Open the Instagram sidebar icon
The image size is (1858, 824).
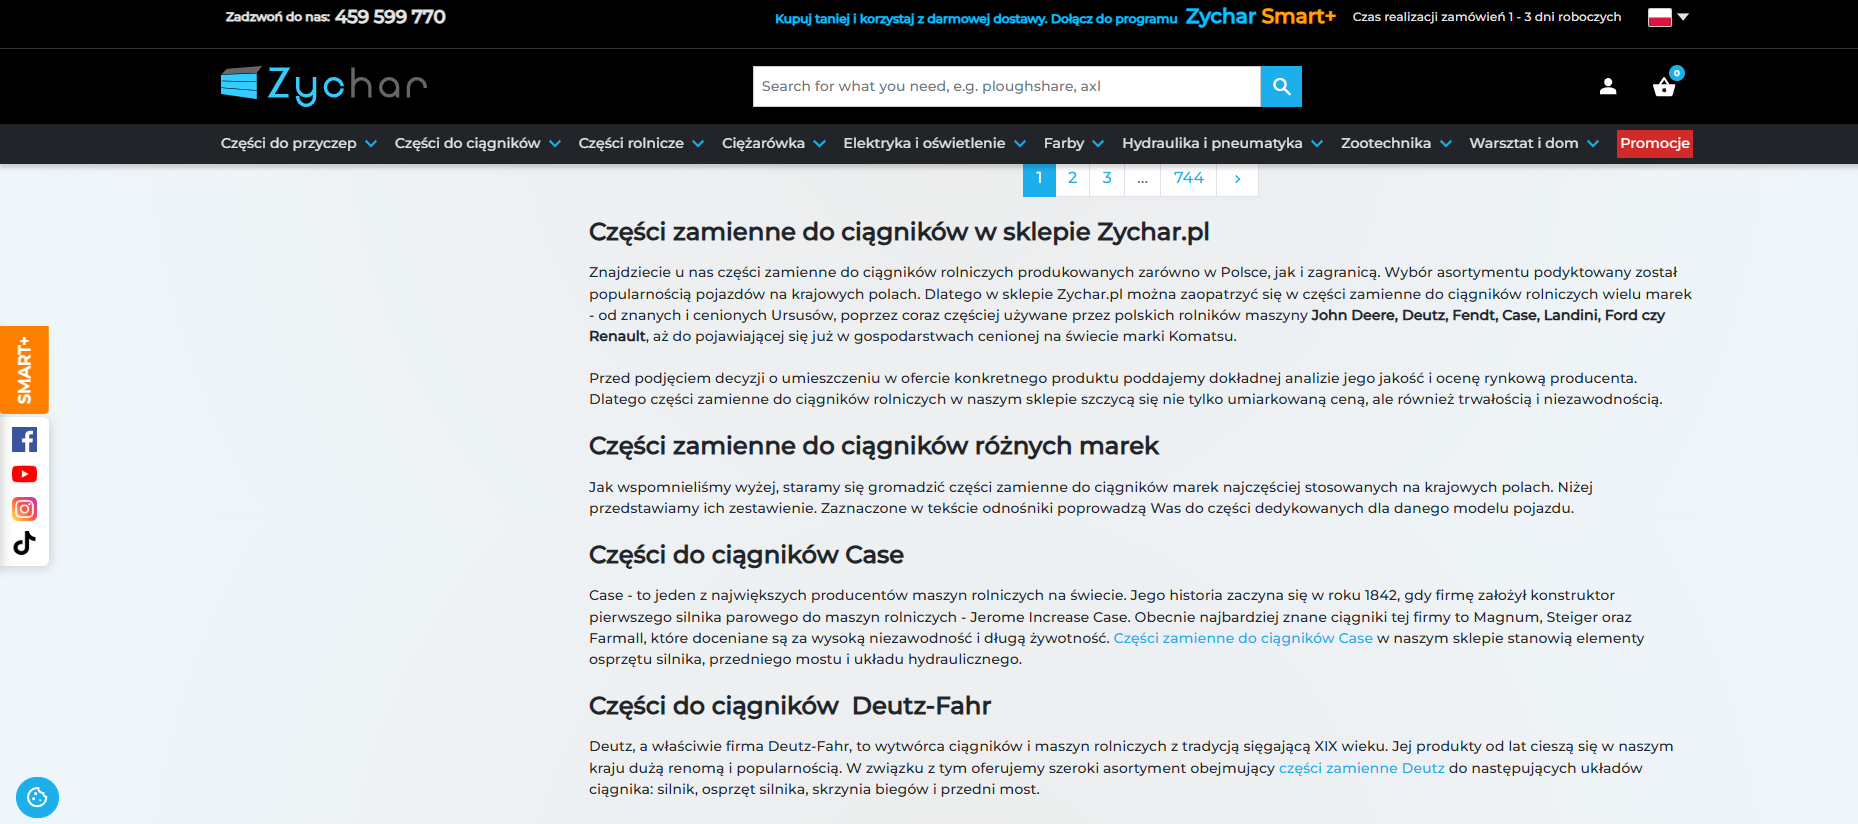[25, 509]
